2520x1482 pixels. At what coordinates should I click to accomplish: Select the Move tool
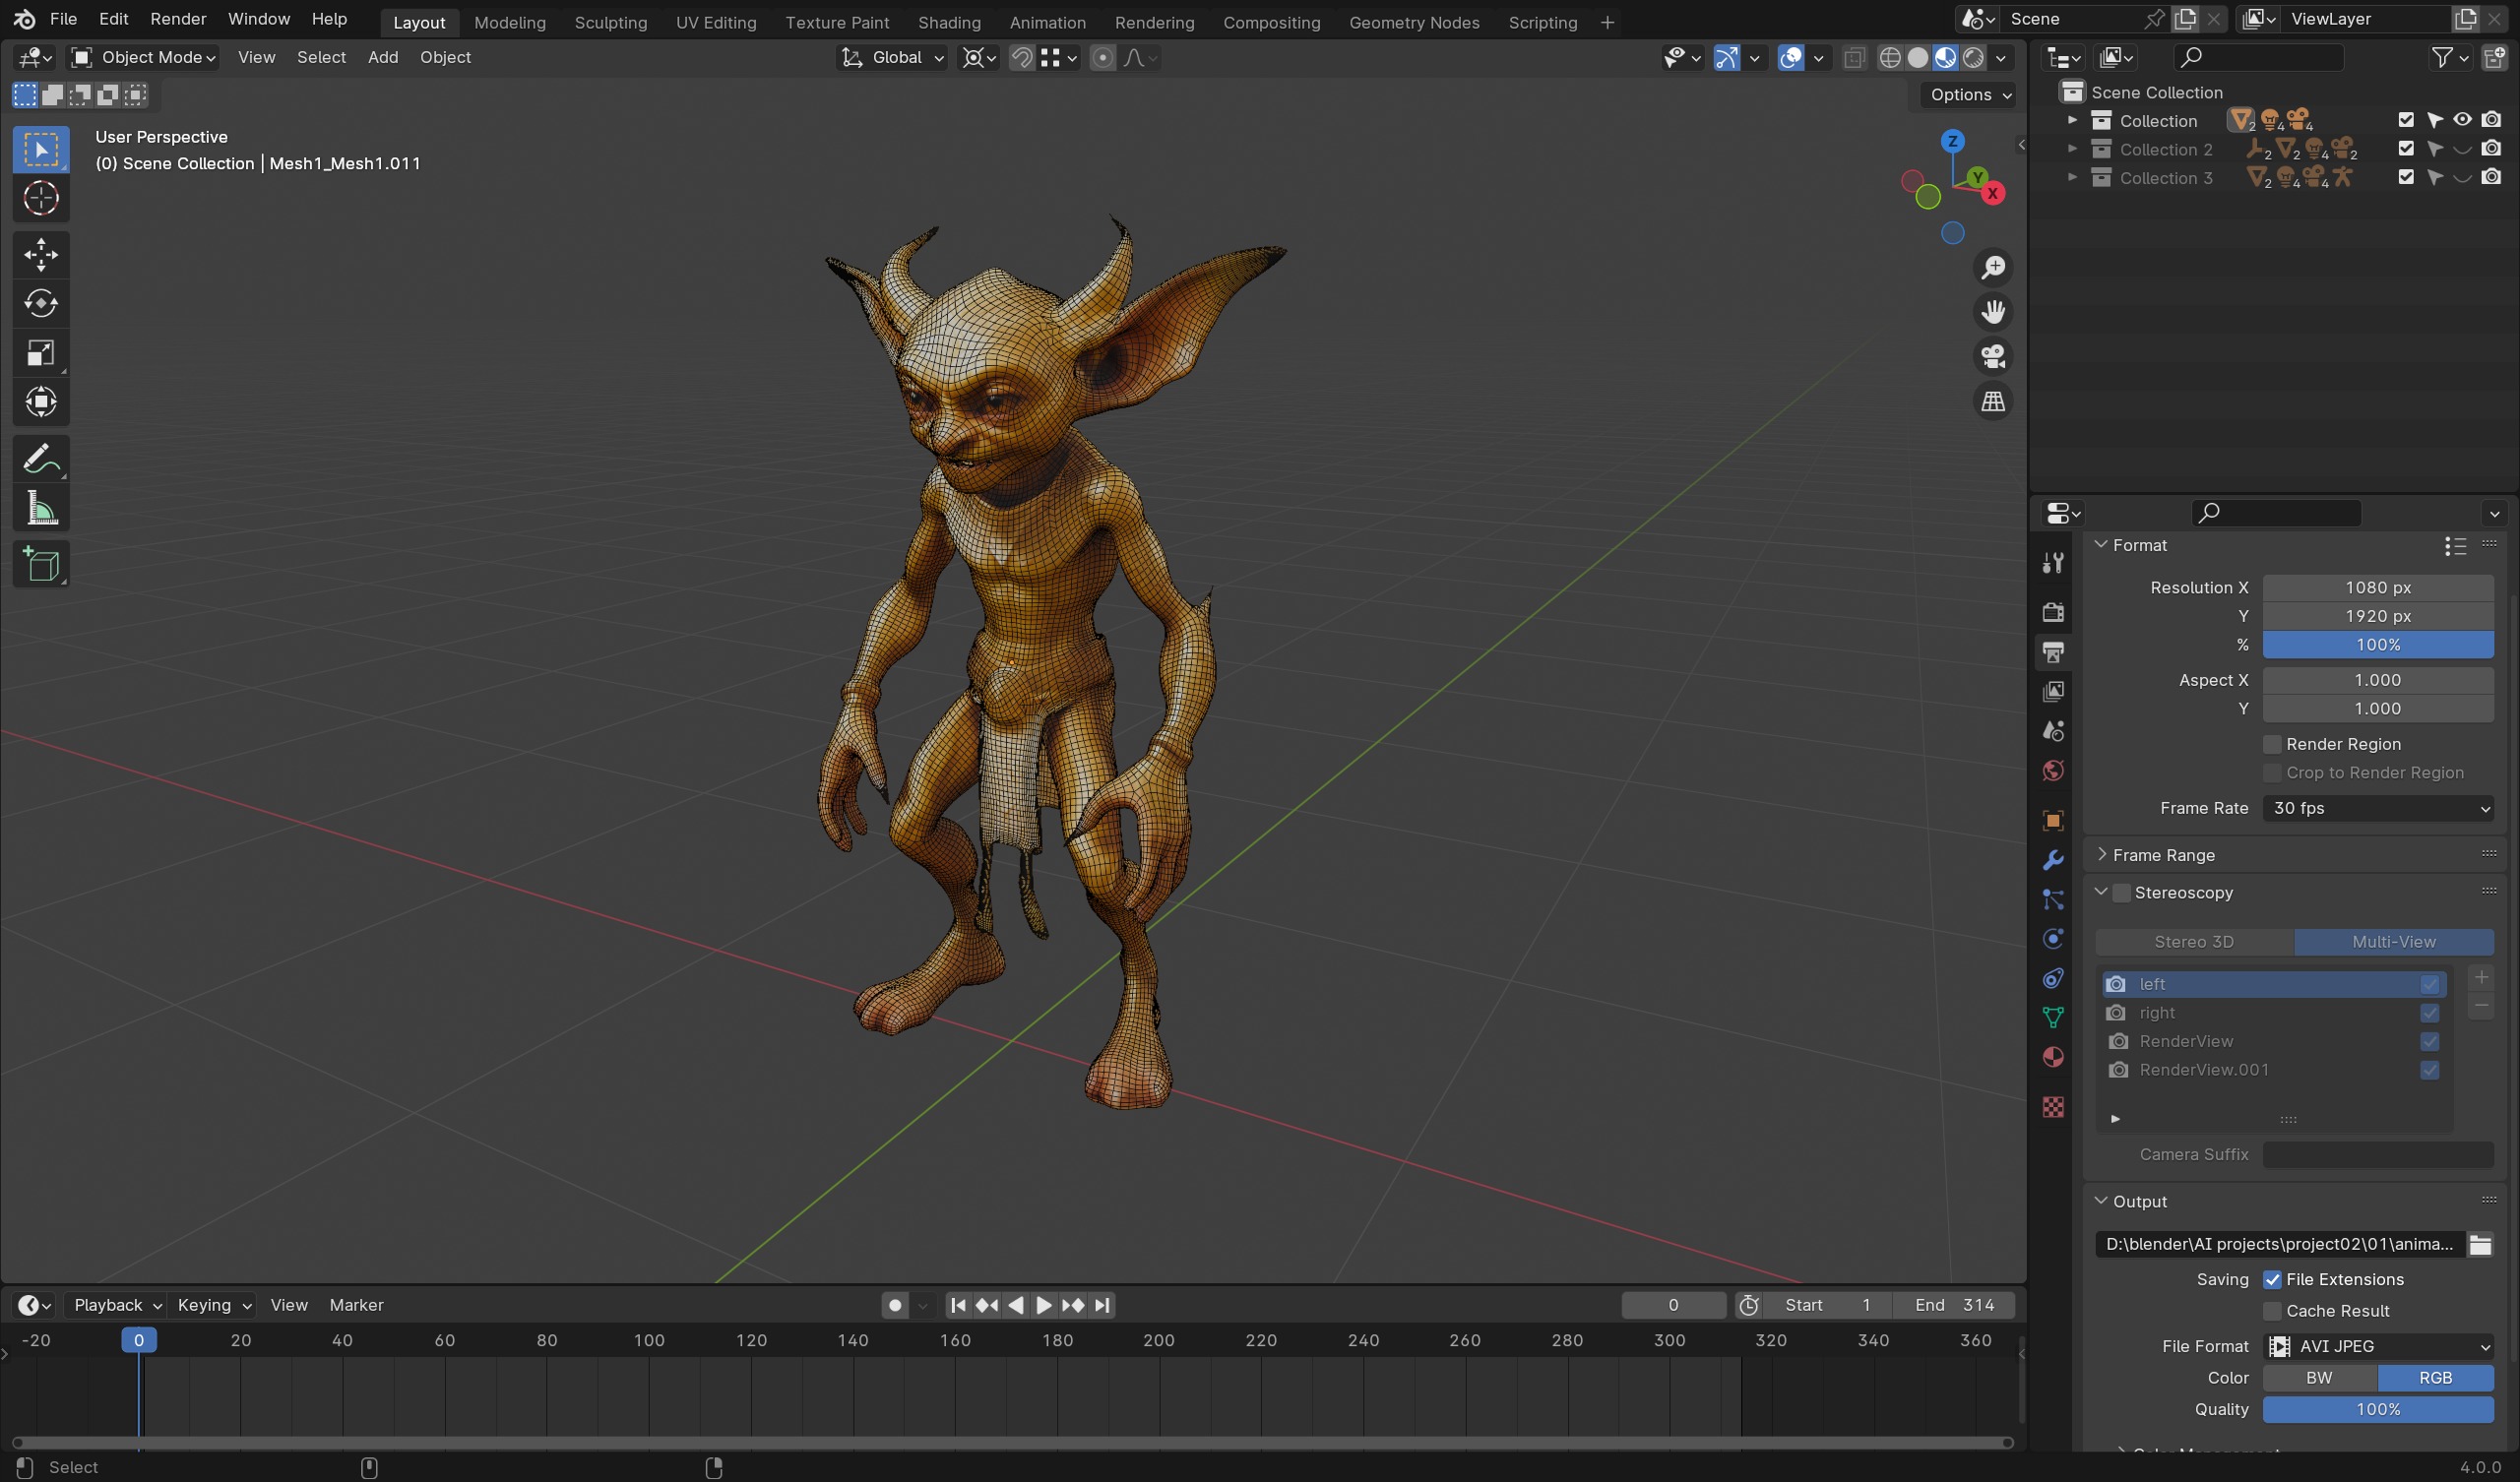[x=41, y=254]
